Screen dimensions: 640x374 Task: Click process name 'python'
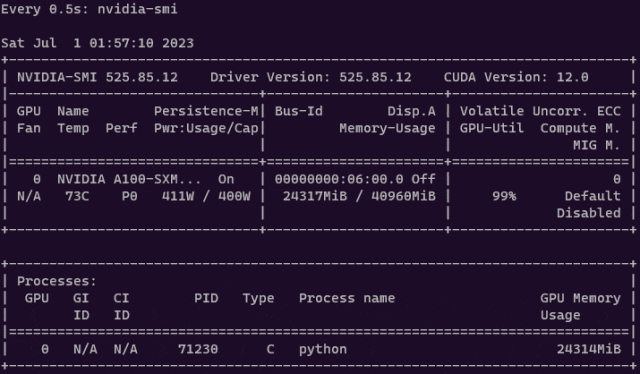(323, 350)
